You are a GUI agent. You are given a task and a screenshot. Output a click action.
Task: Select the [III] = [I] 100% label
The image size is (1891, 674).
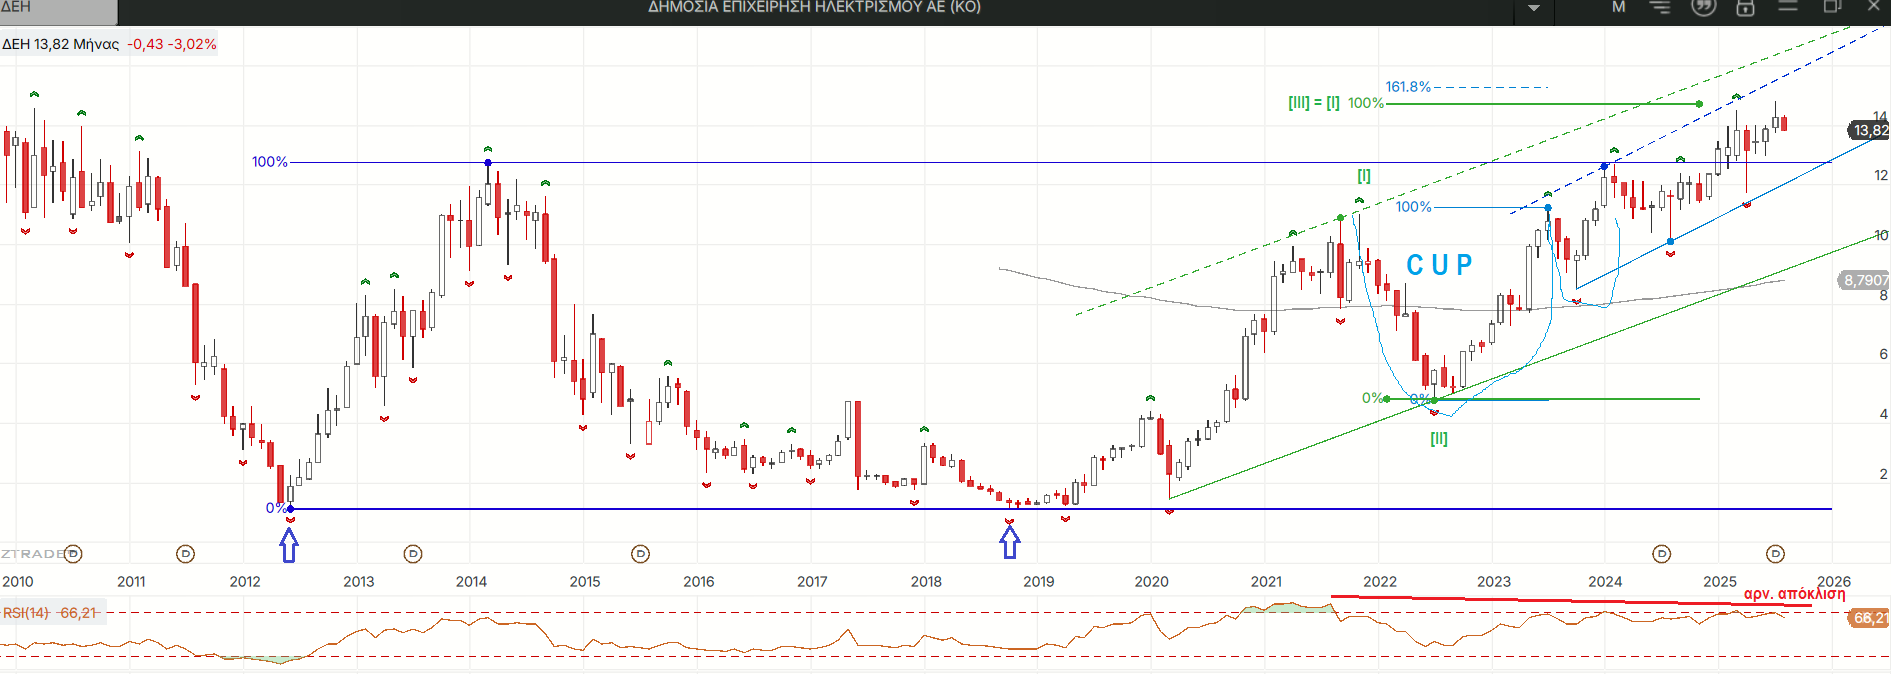point(1336,103)
